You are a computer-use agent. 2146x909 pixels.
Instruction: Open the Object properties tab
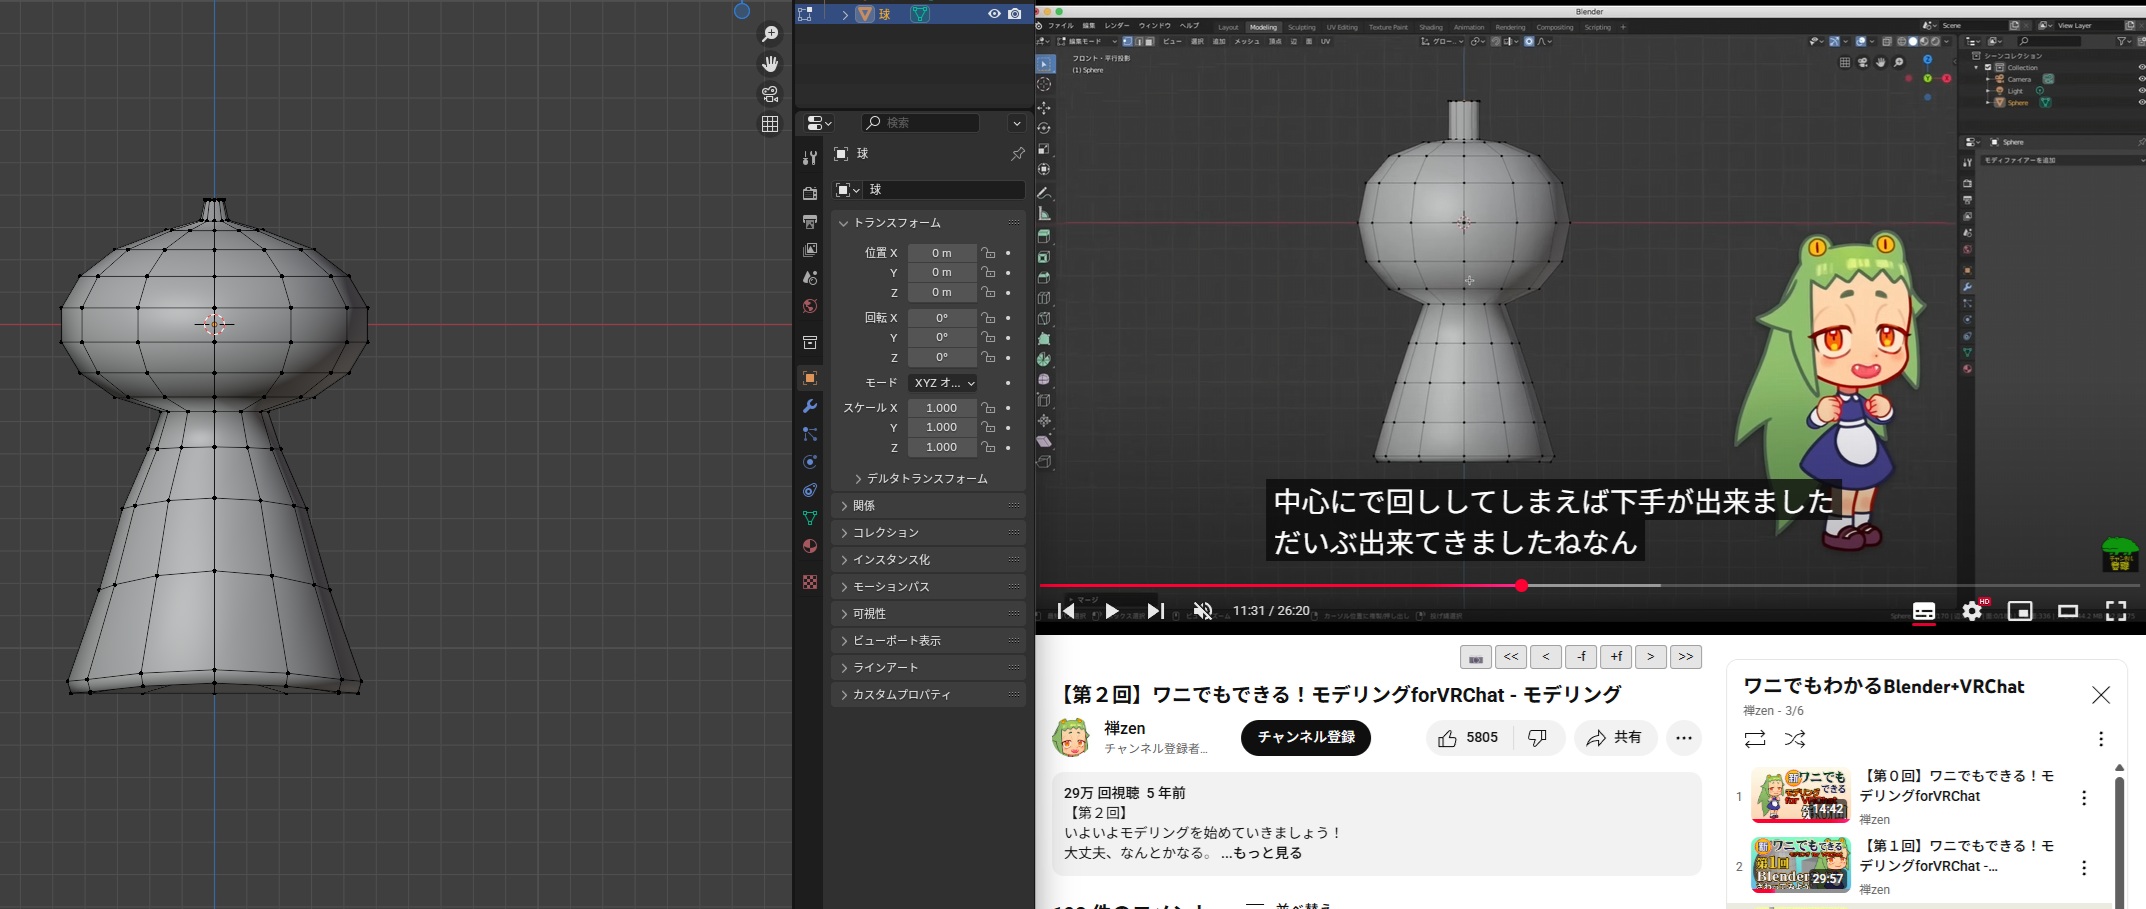(810, 378)
